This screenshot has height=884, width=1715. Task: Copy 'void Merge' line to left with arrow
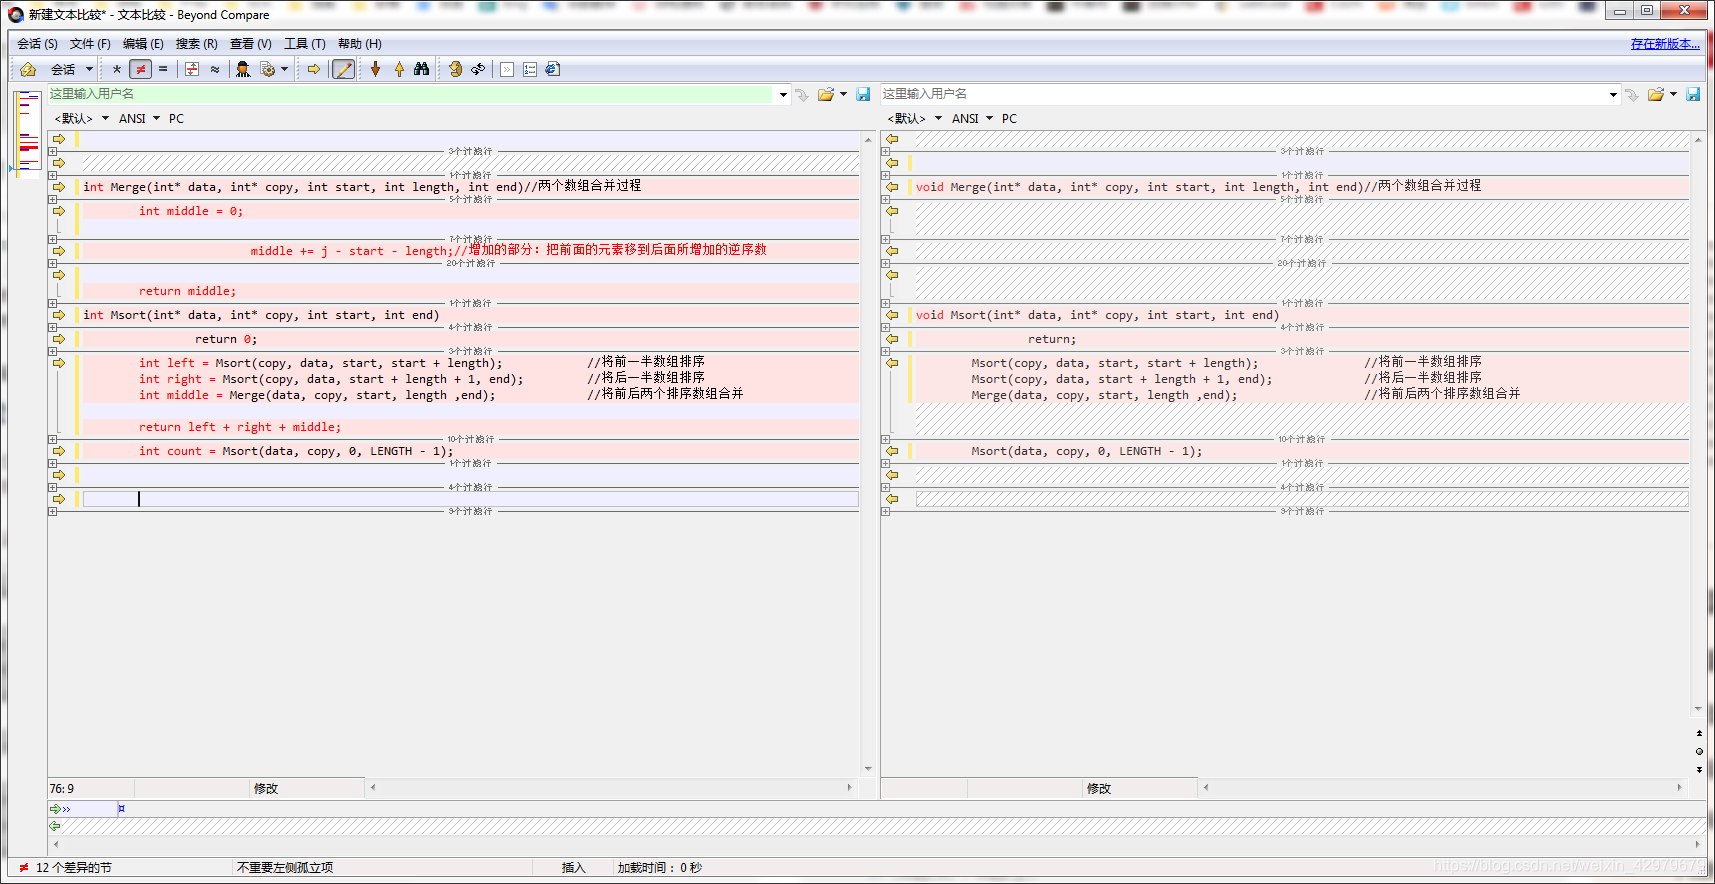pos(892,187)
